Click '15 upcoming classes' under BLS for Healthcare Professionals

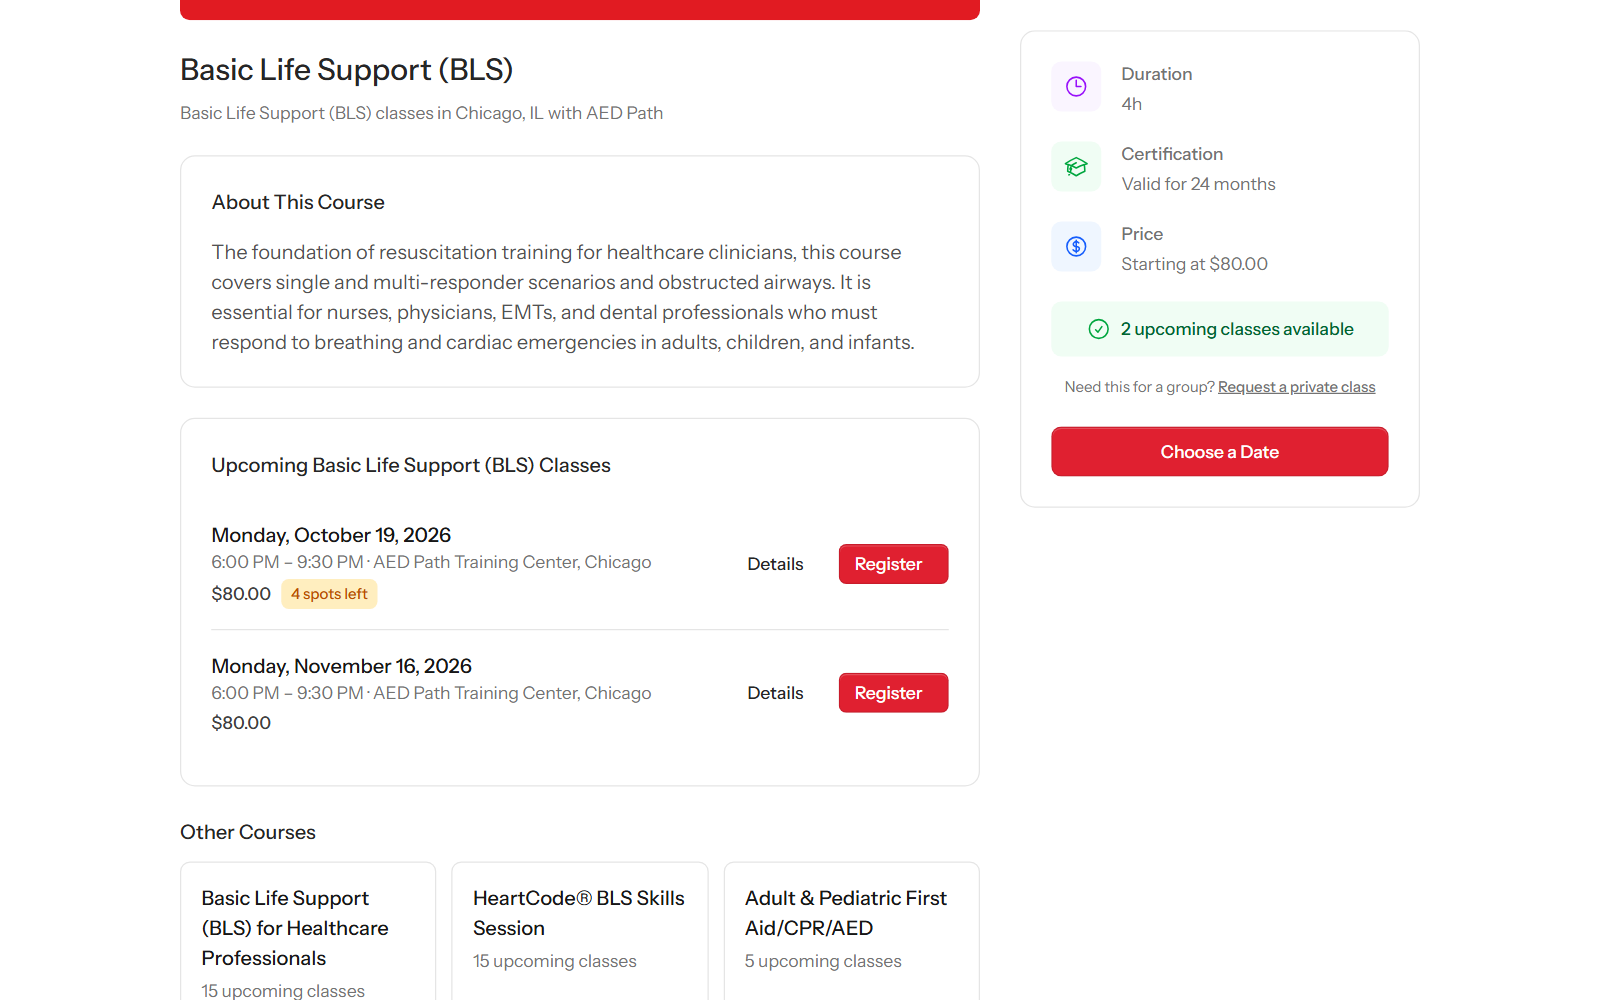coord(283,991)
